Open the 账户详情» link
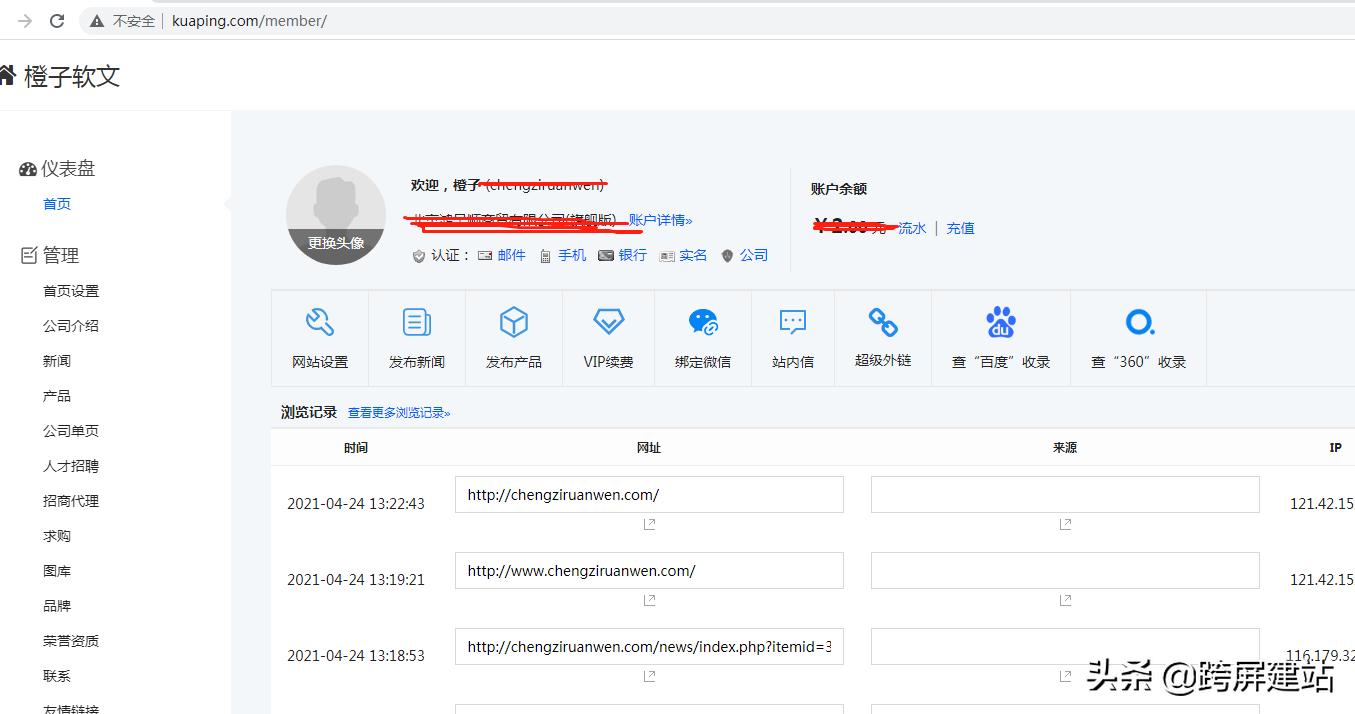Image resolution: width=1355 pixels, height=714 pixels. pyautogui.click(x=660, y=220)
